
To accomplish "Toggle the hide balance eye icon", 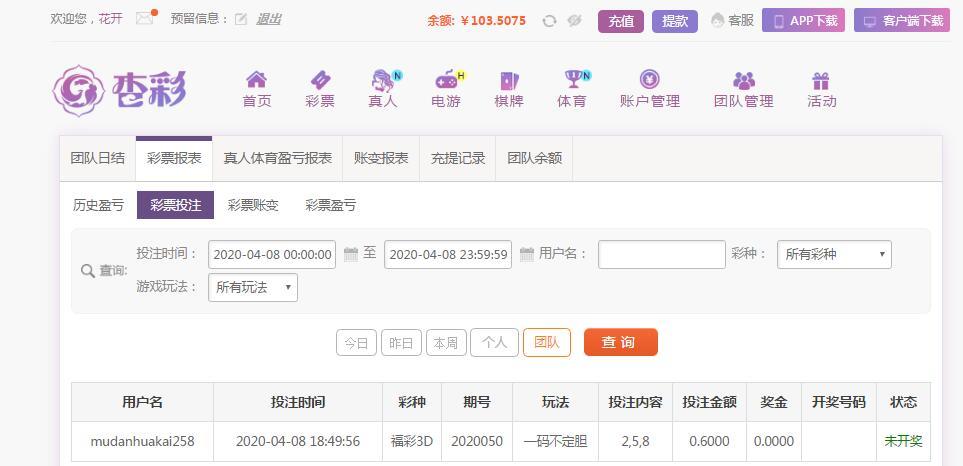I will pyautogui.click(x=574, y=20).
